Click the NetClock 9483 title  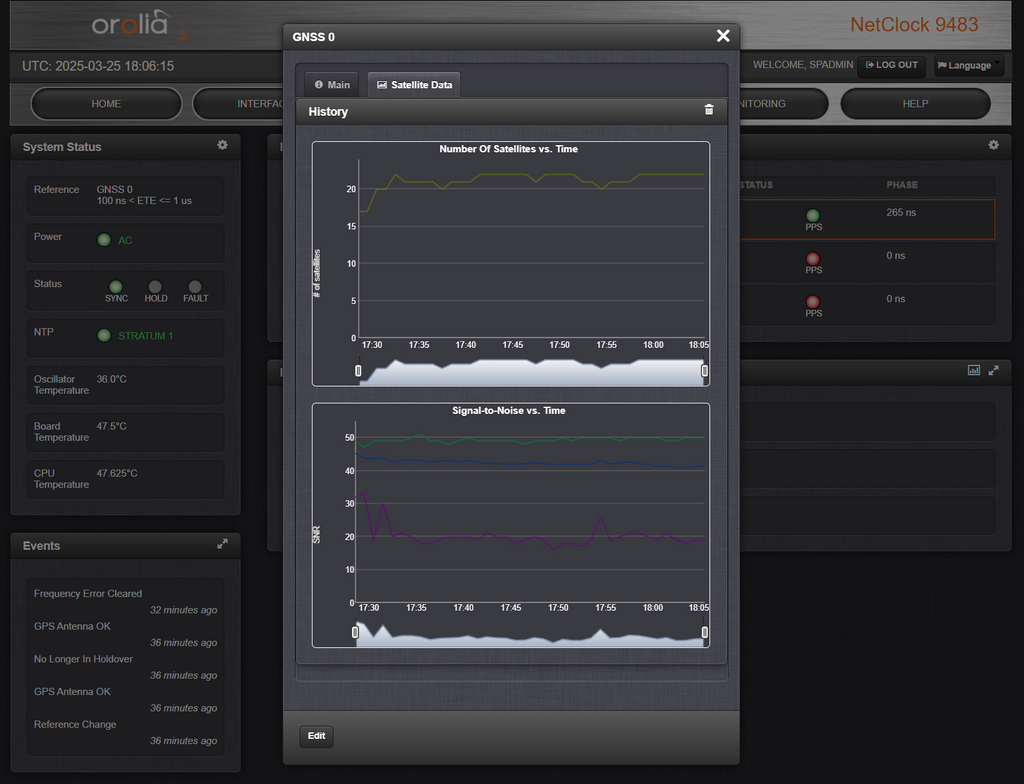pos(914,25)
